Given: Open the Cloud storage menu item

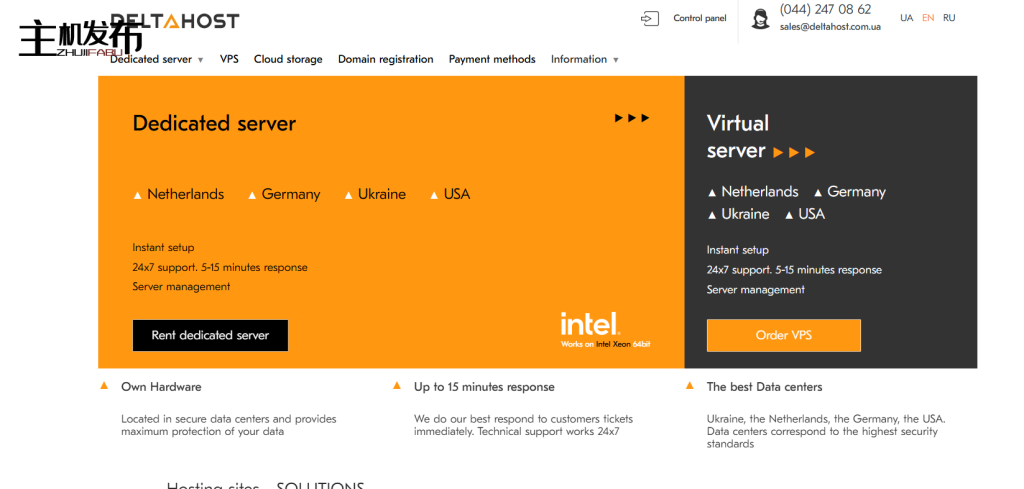Looking at the screenshot, I should click(288, 59).
